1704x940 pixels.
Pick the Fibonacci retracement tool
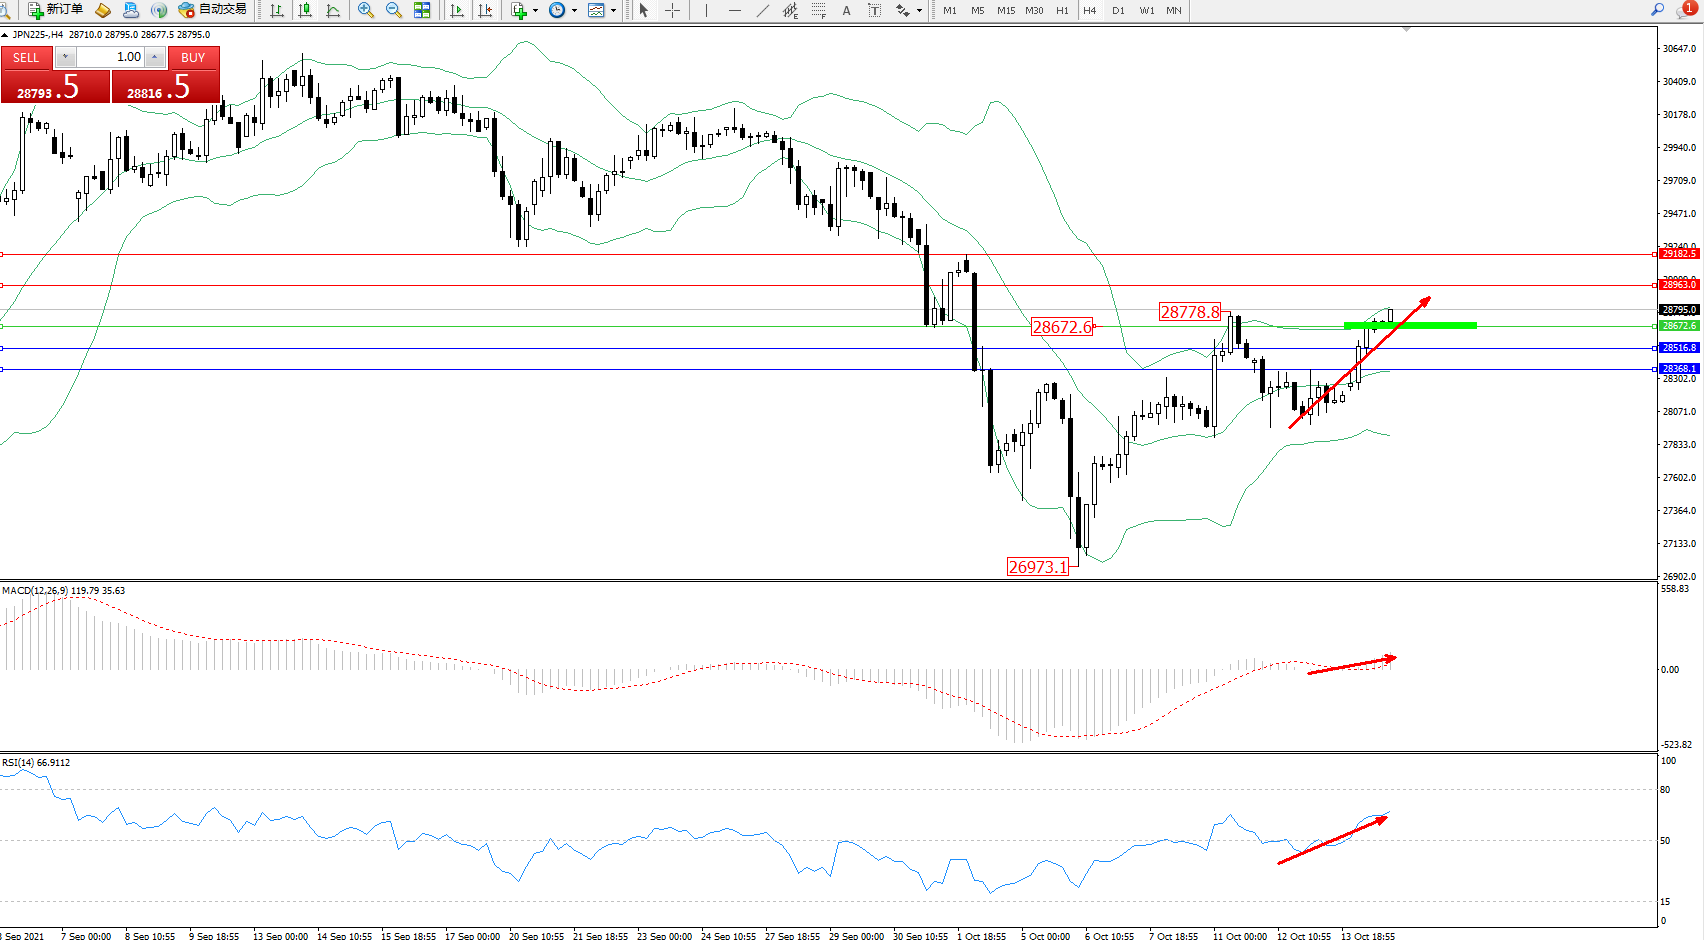(819, 10)
